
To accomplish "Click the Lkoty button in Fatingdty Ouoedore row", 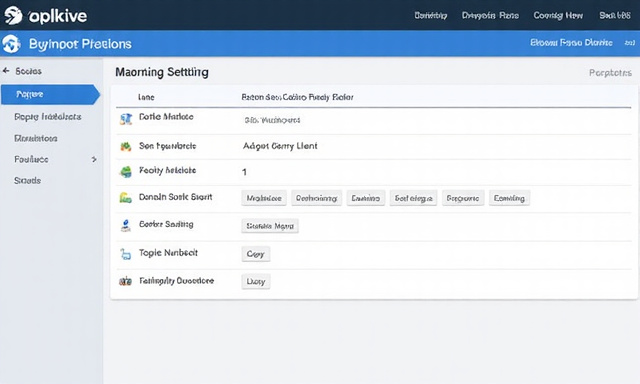I will [x=256, y=281].
